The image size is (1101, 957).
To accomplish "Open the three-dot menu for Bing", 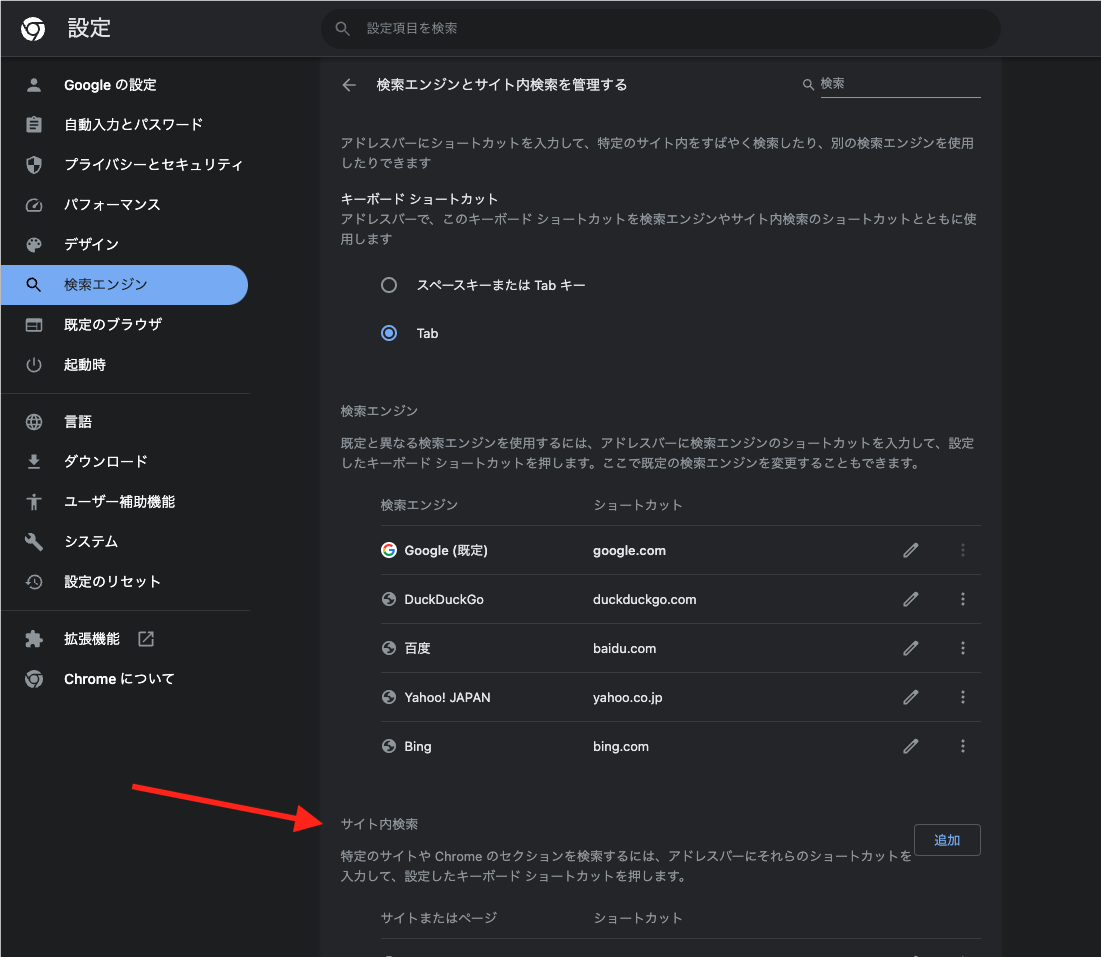I will click(963, 746).
